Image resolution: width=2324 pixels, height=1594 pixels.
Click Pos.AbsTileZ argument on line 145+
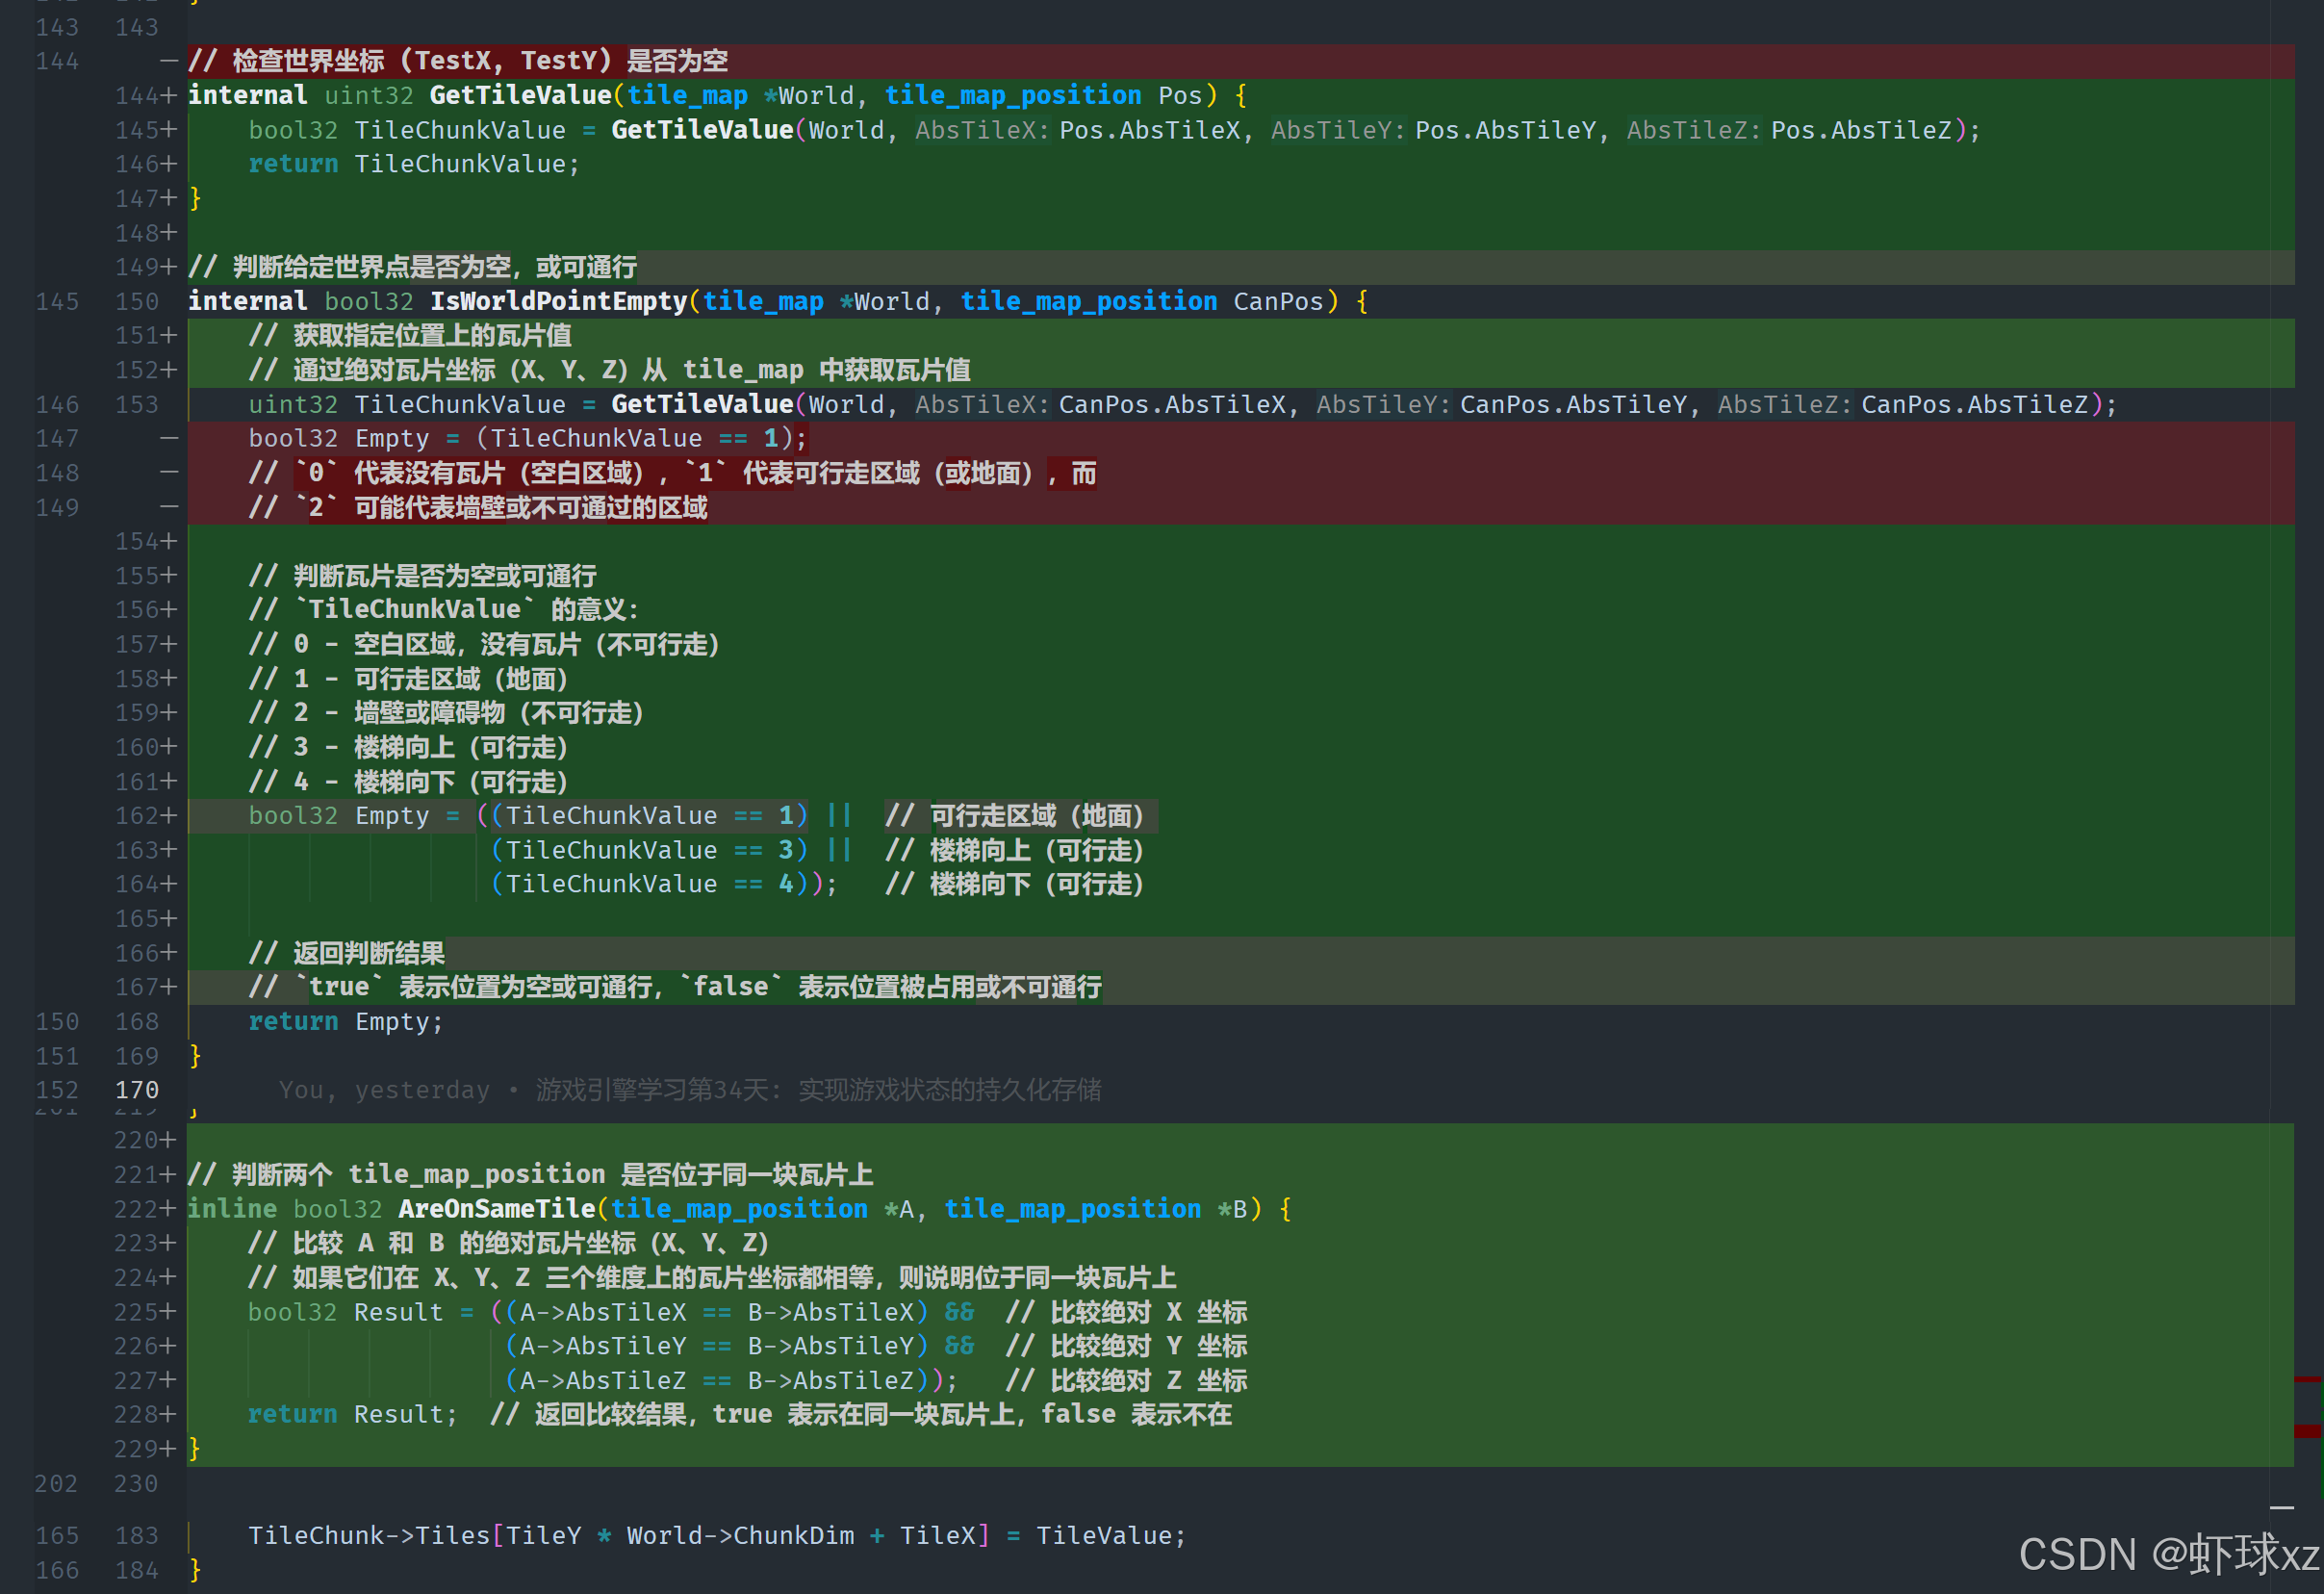coord(1861,130)
